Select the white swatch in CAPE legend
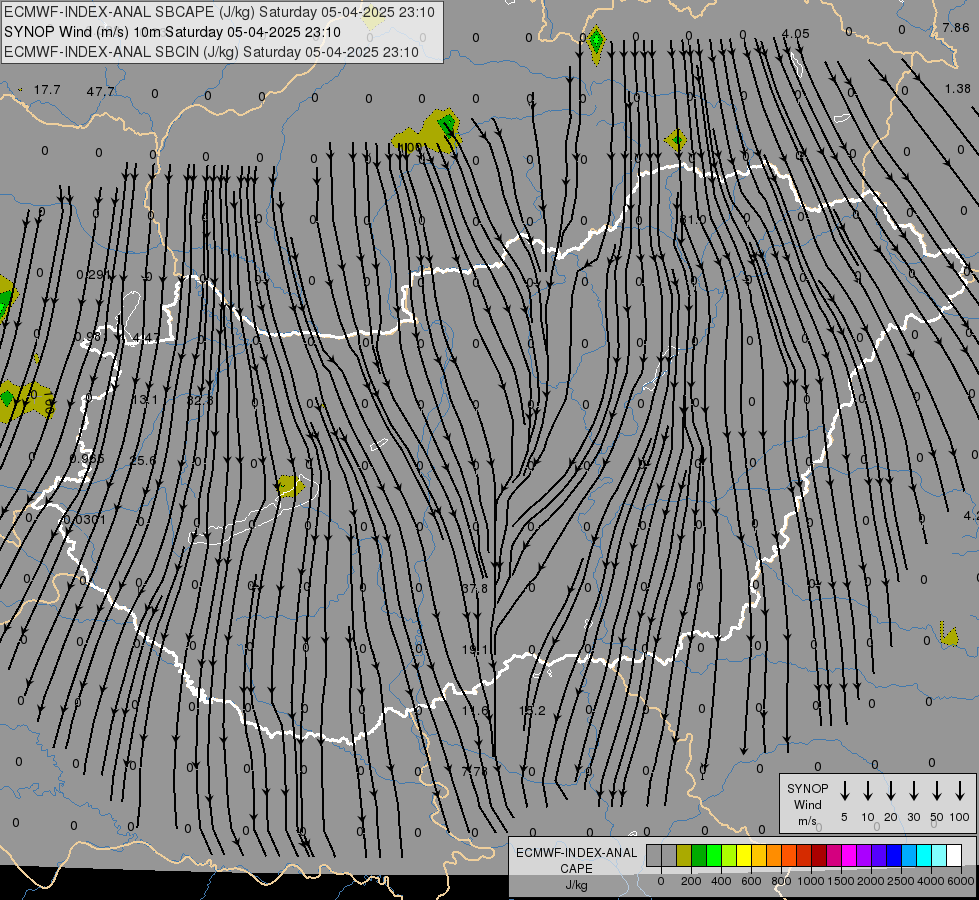This screenshot has width=979, height=900. coord(954,856)
